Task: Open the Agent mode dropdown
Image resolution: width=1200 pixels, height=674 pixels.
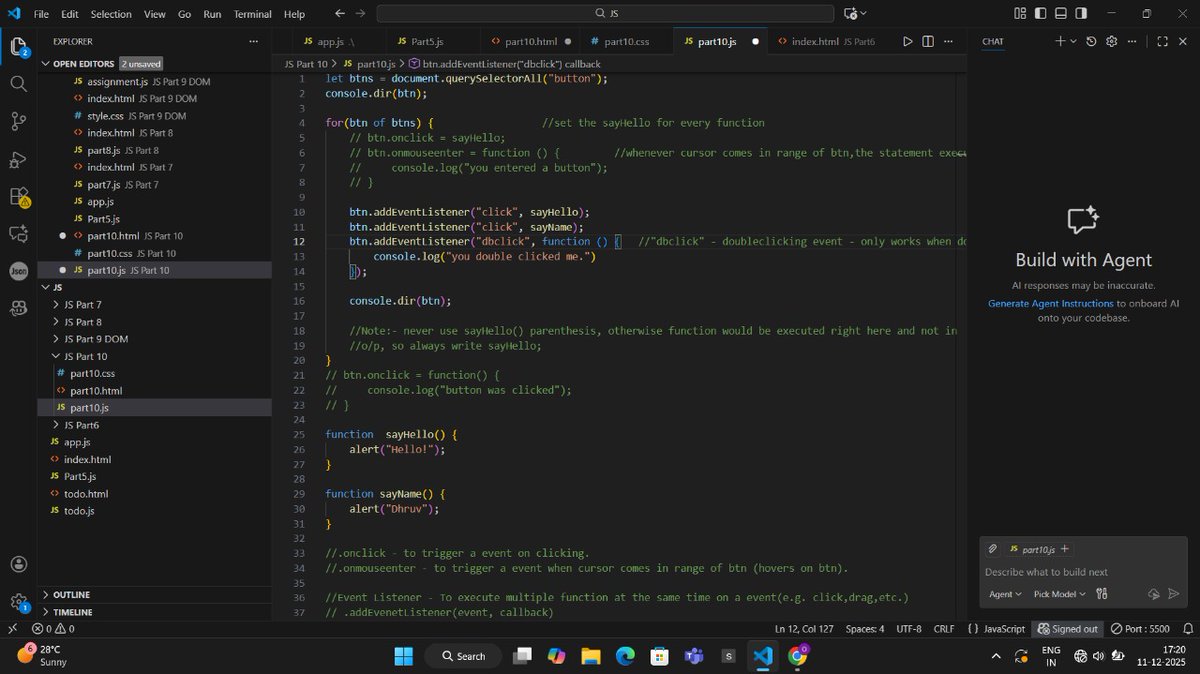Action: (x=1005, y=594)
